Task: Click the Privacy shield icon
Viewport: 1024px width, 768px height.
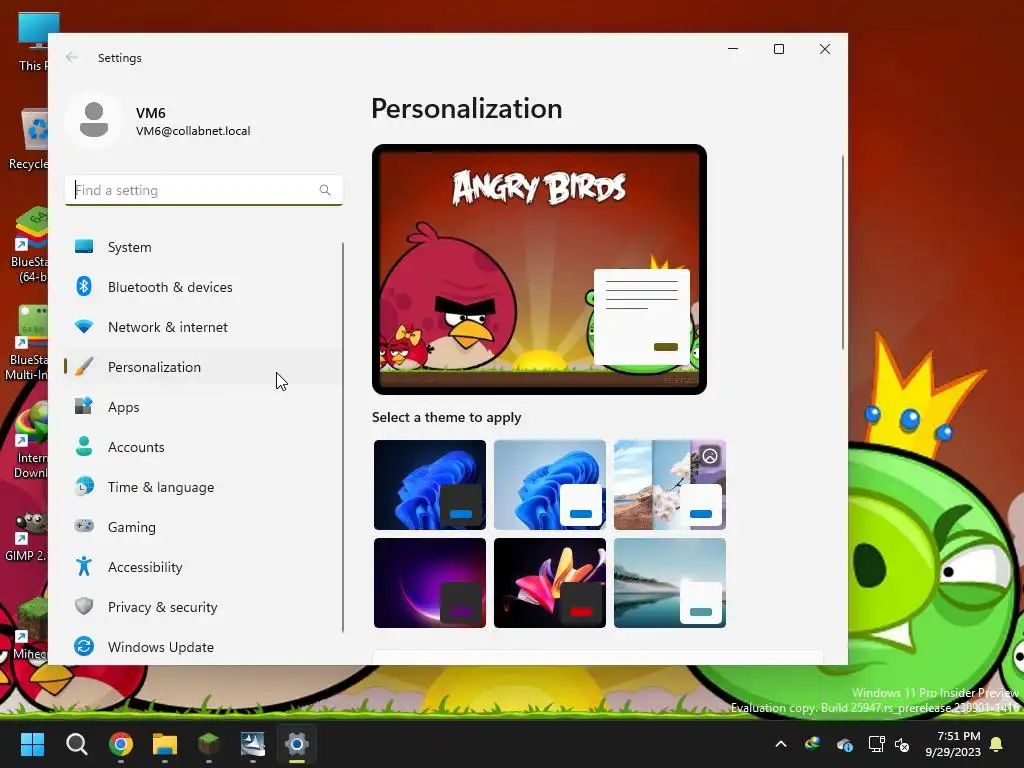Action: [84, 606]
